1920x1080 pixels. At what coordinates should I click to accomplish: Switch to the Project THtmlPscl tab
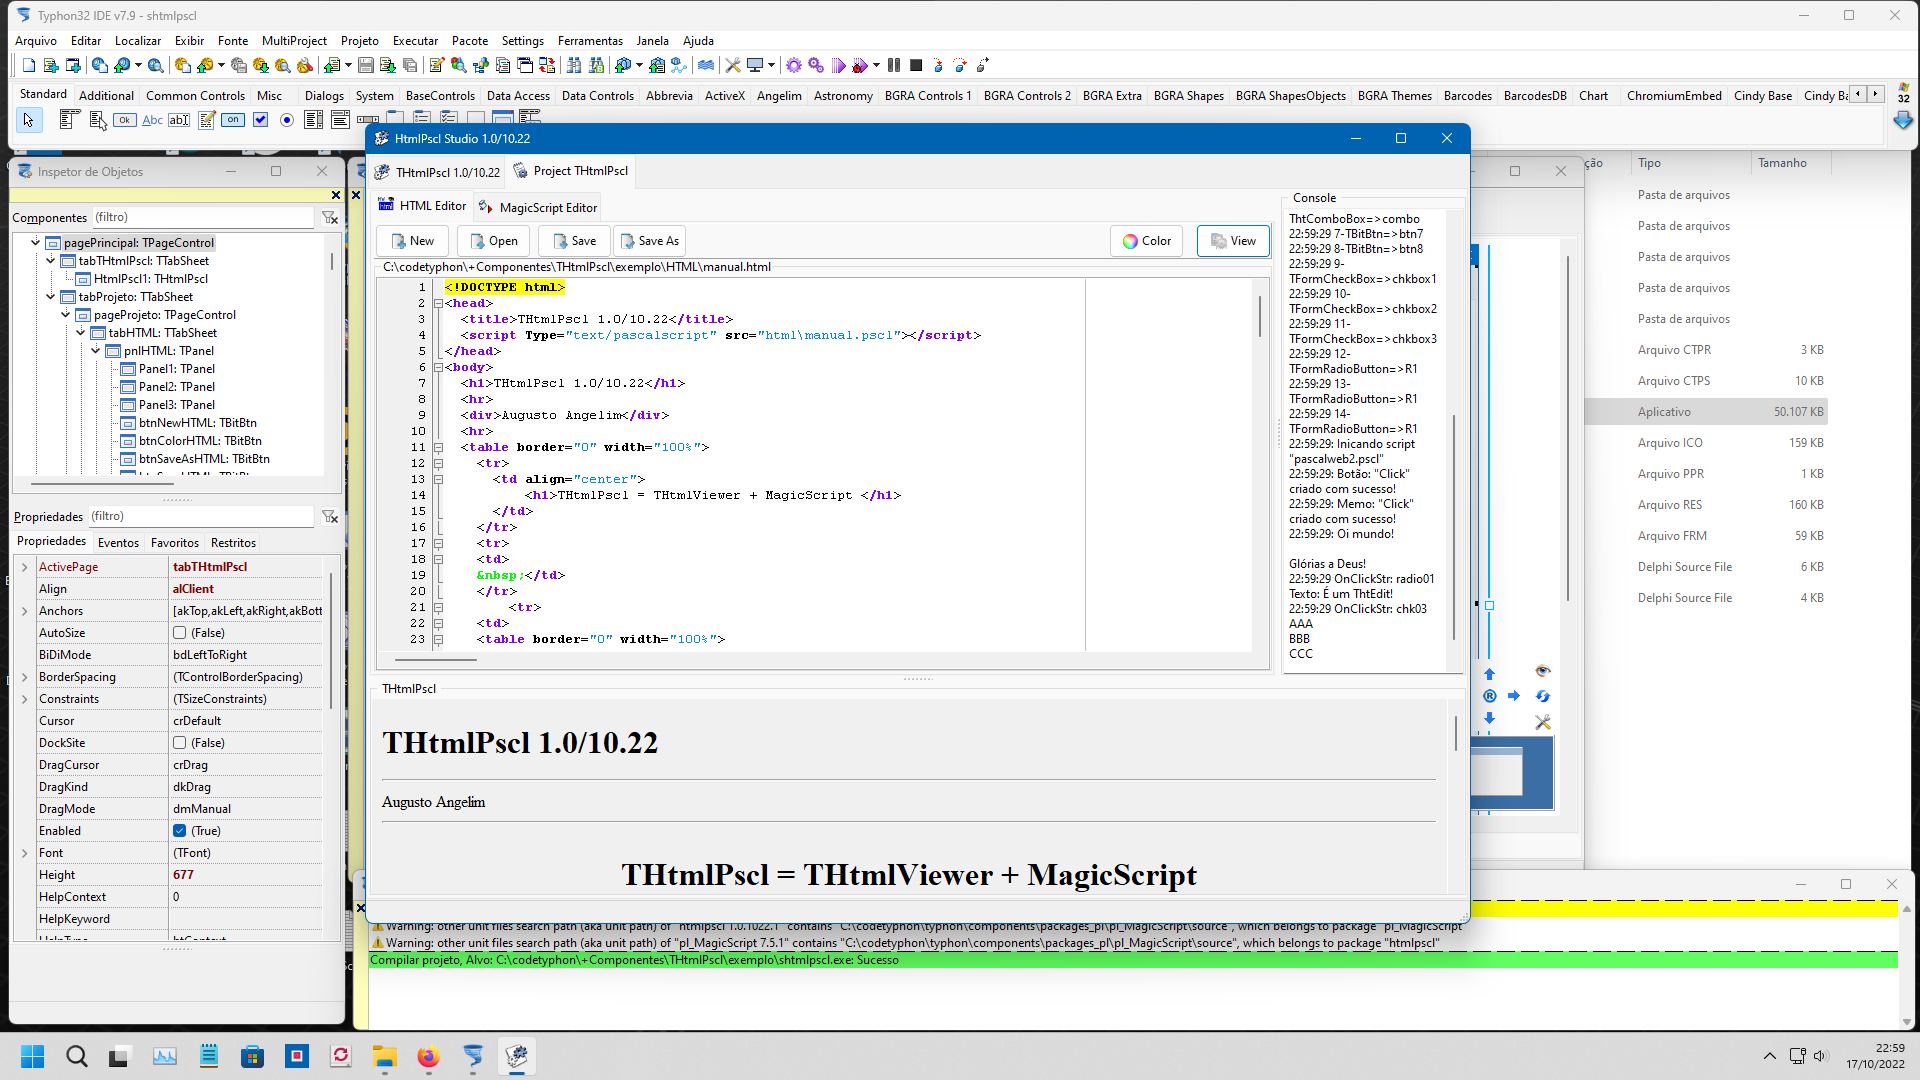click(x=571, y=171)
